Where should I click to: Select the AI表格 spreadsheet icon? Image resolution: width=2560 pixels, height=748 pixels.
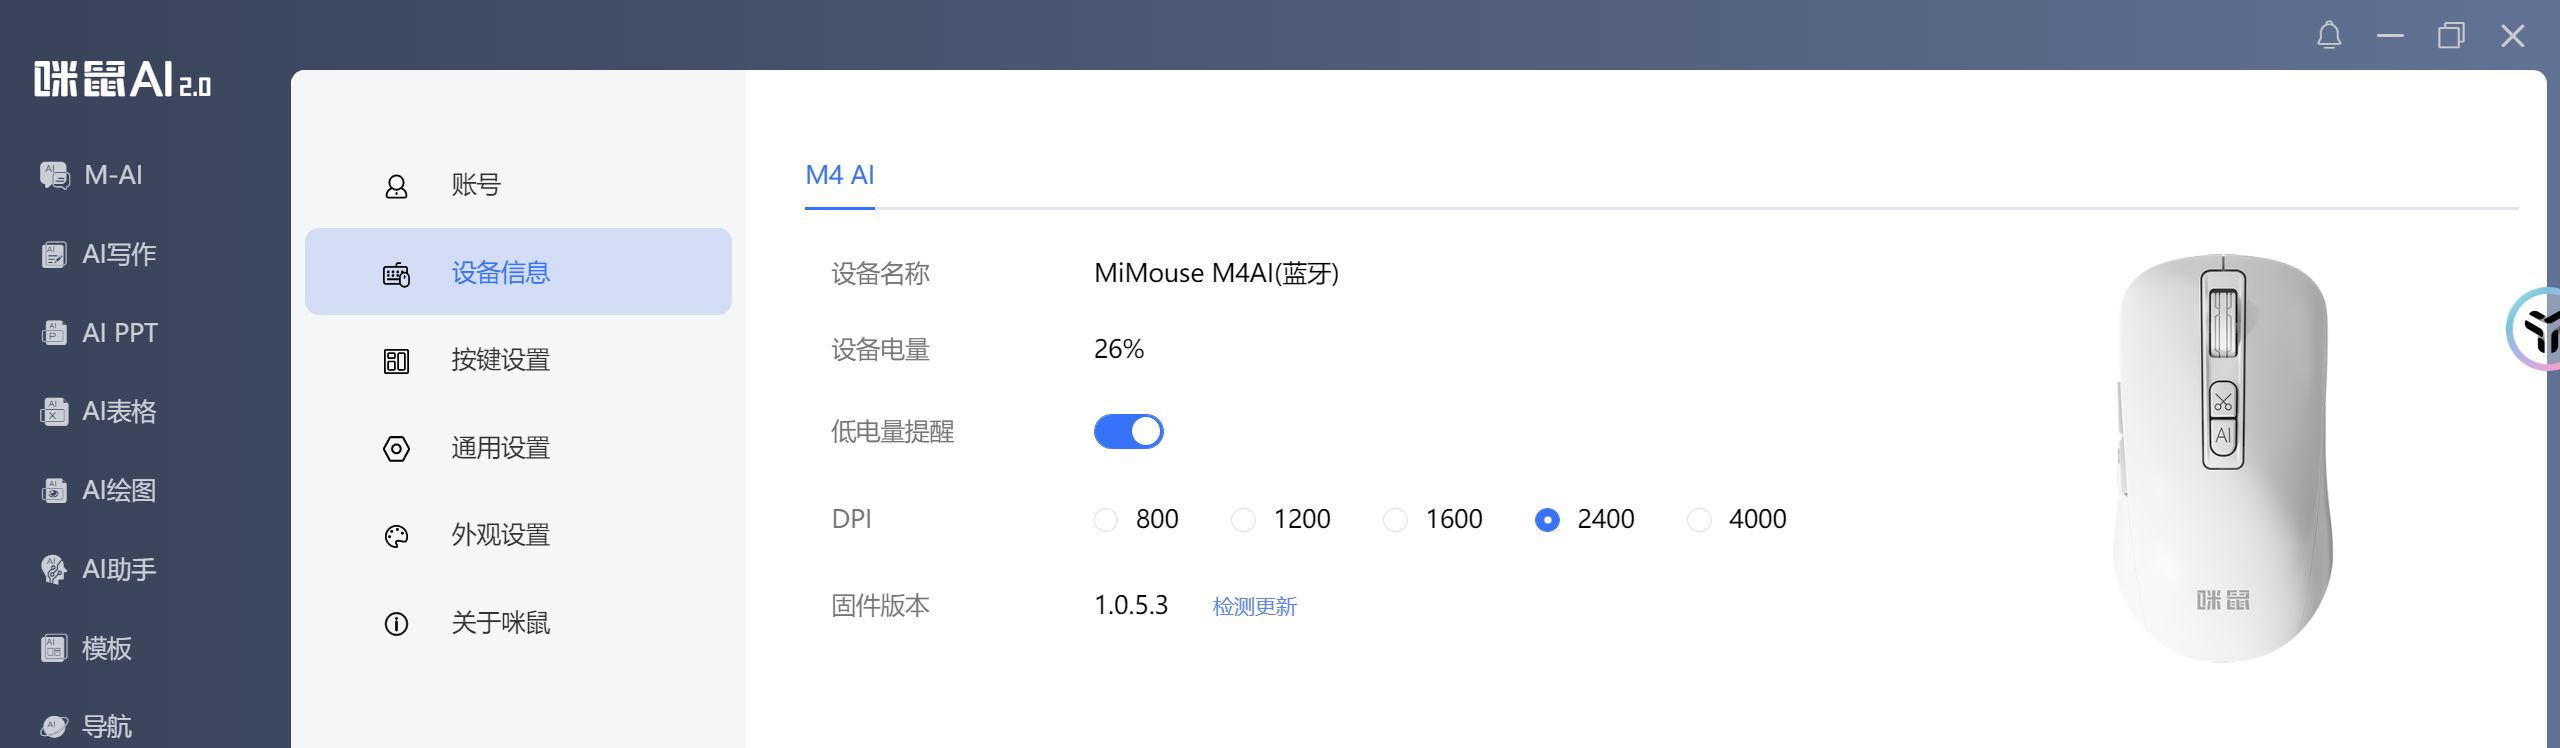tap(55, 411)
